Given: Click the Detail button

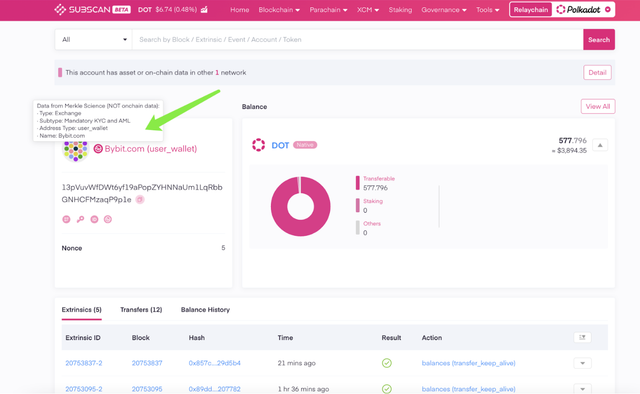Looking at the screenshot, I should [597, 73].
